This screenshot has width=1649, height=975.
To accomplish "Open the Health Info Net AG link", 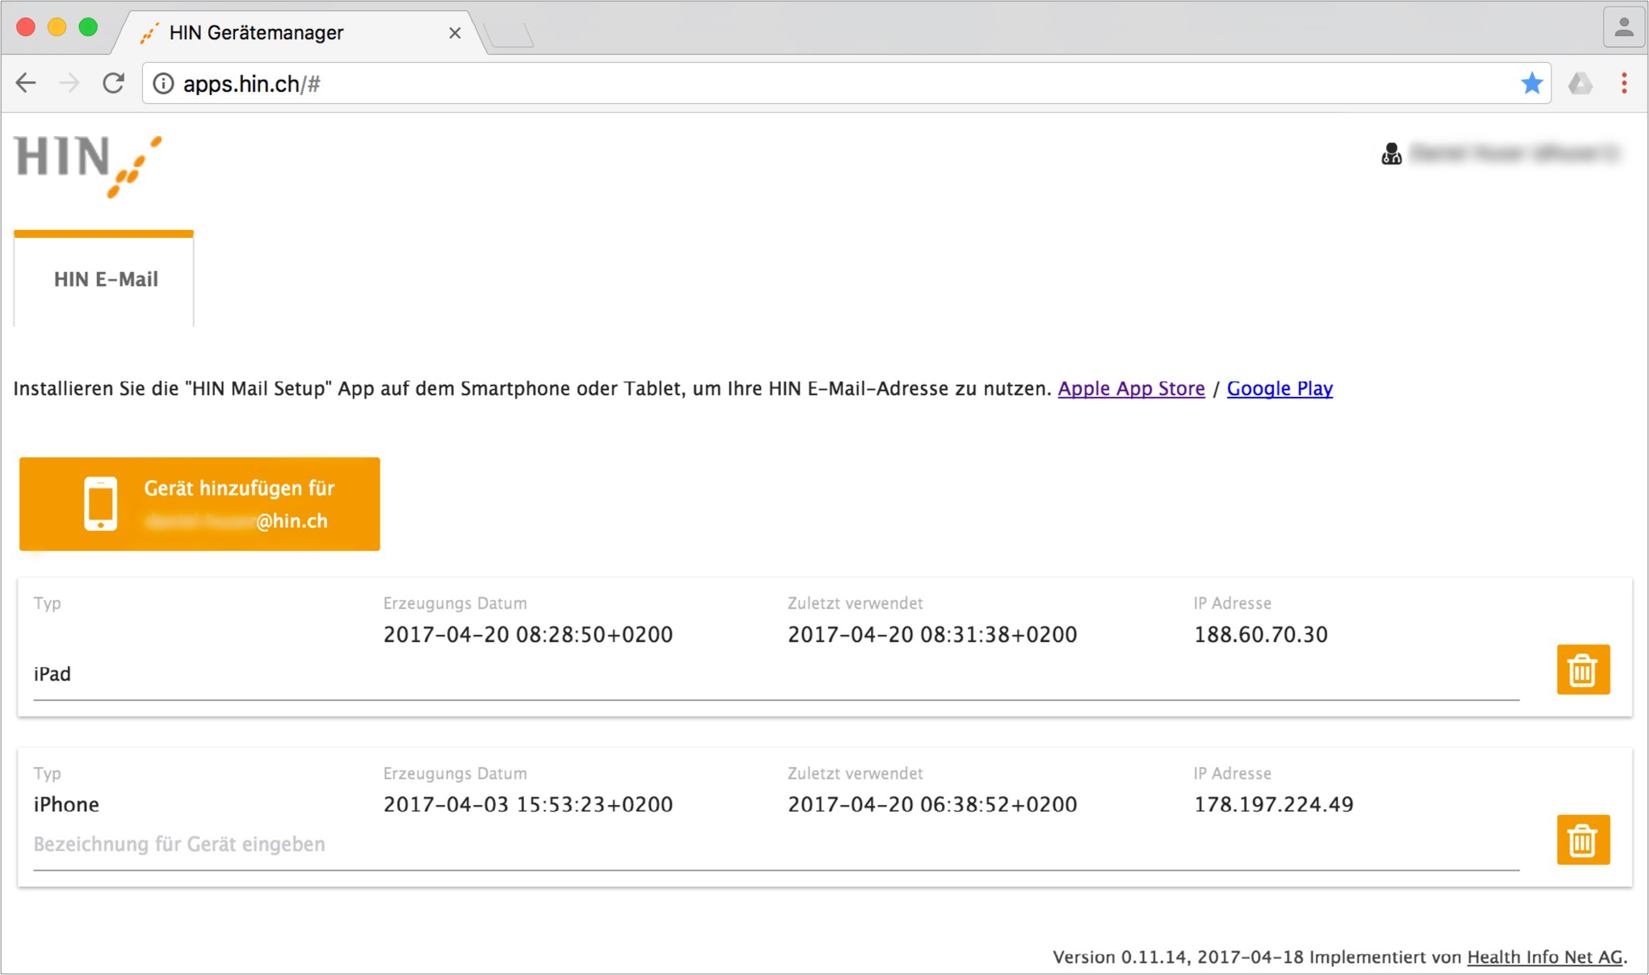I will point(1545,957).
